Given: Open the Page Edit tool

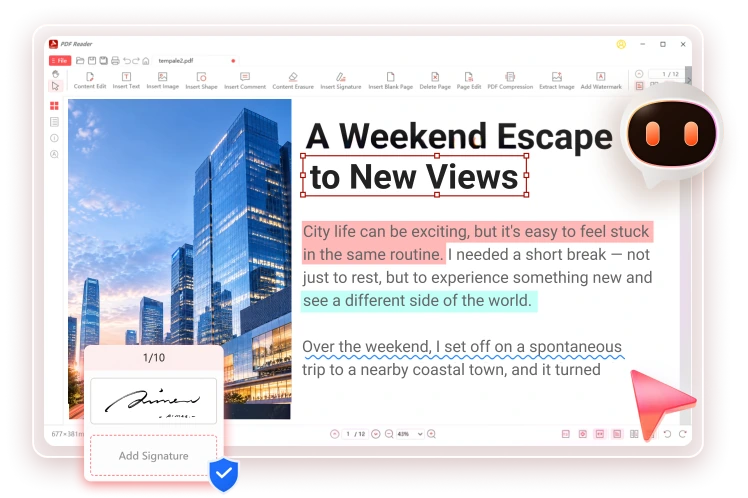Looking at the screenshot, I should (468, 81).
